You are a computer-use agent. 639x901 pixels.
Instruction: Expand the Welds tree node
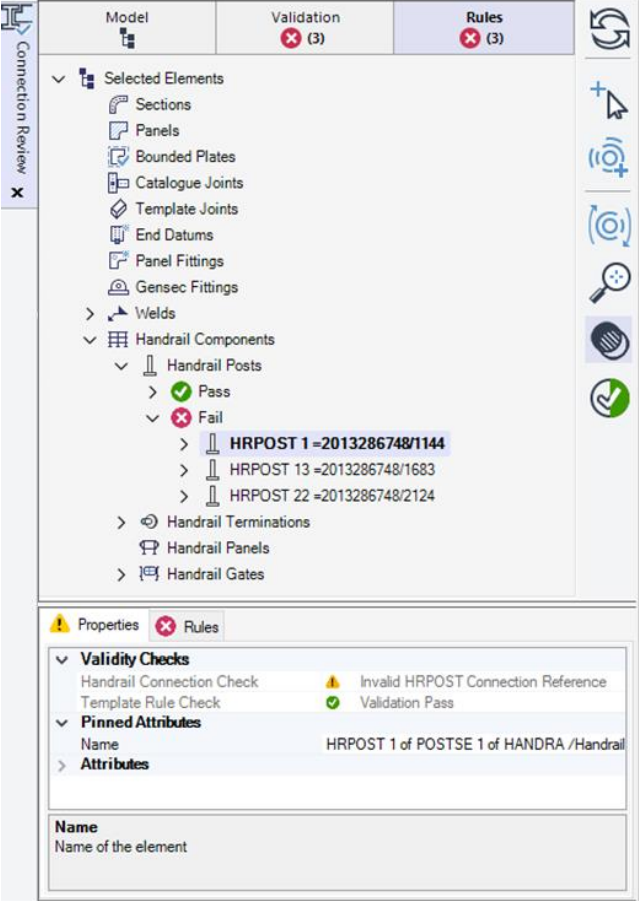[90, 314]
